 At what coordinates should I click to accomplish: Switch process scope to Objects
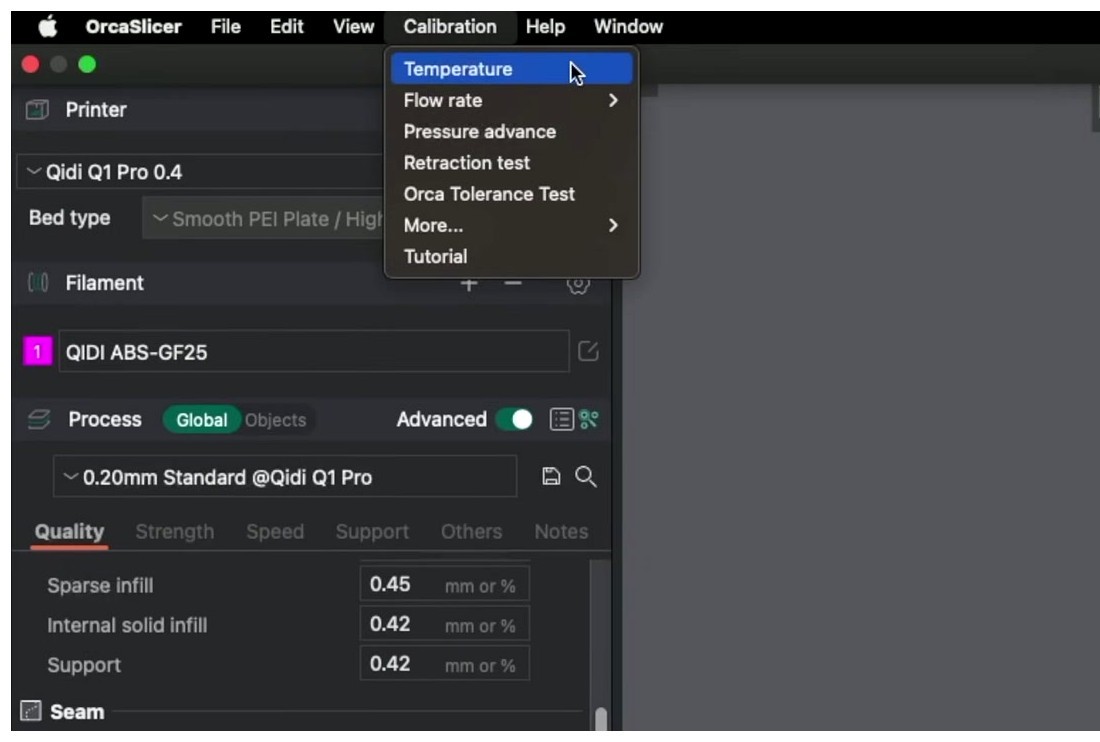(275, 419)
